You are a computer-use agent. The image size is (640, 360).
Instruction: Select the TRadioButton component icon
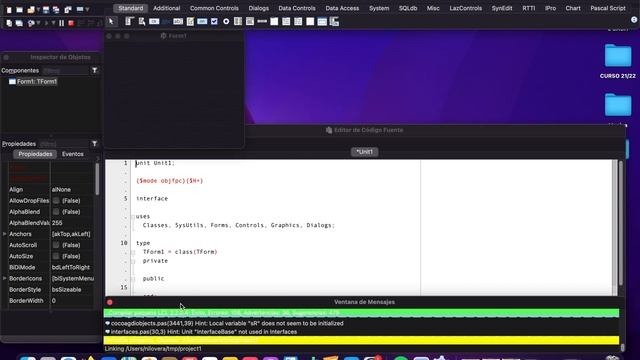point(226,22)
